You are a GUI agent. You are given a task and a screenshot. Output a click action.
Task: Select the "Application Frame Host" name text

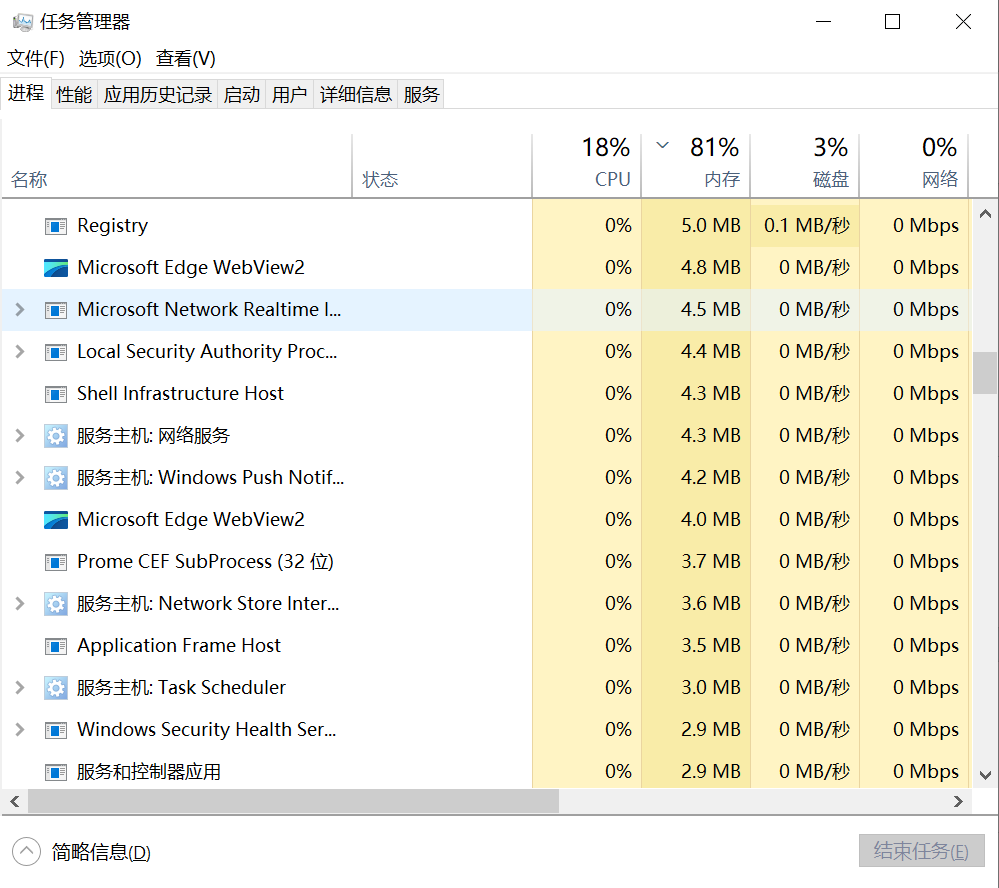pyautogui.click(x=179, y=646)
